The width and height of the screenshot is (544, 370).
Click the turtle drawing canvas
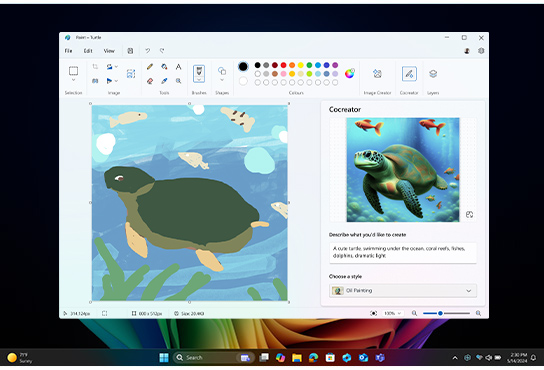[189, 203]
